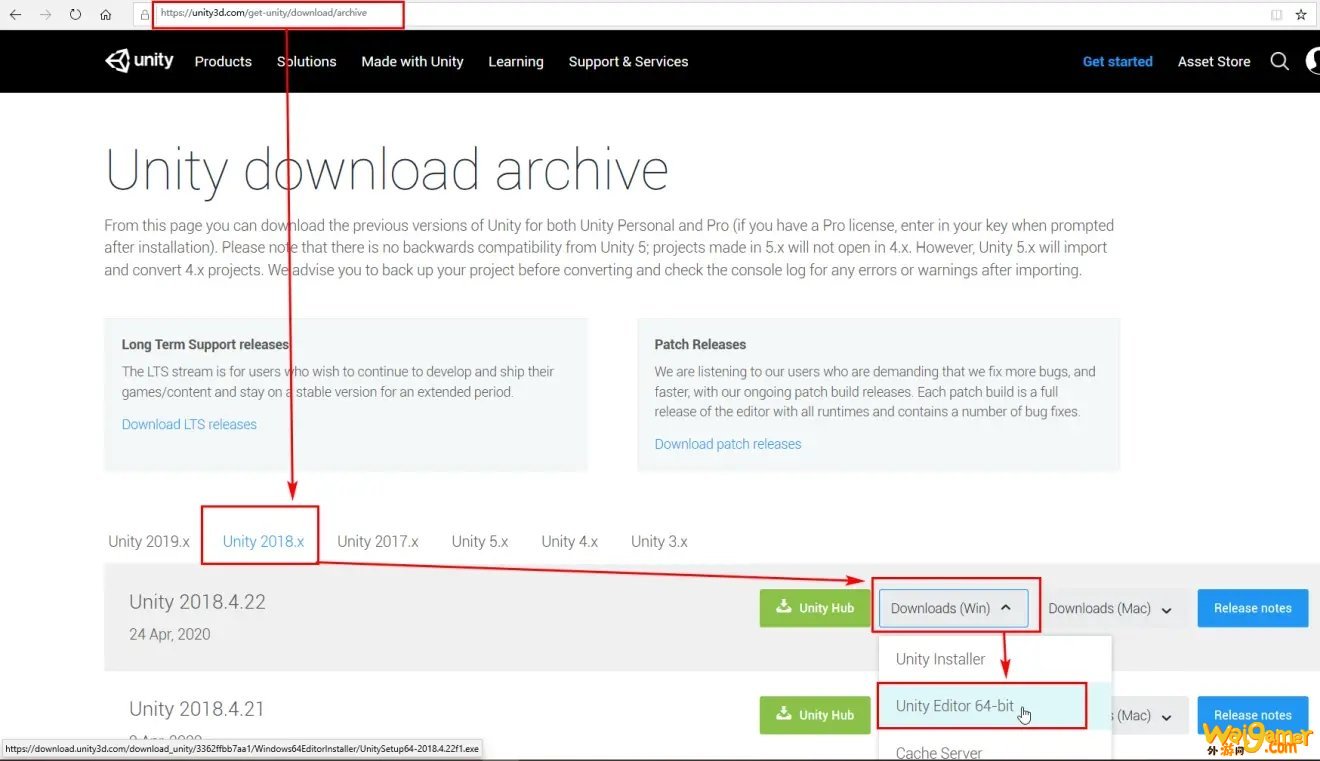Click the browser forward arrow
This screenshot has width=1320, height=761.
click(x=45, y=15)
